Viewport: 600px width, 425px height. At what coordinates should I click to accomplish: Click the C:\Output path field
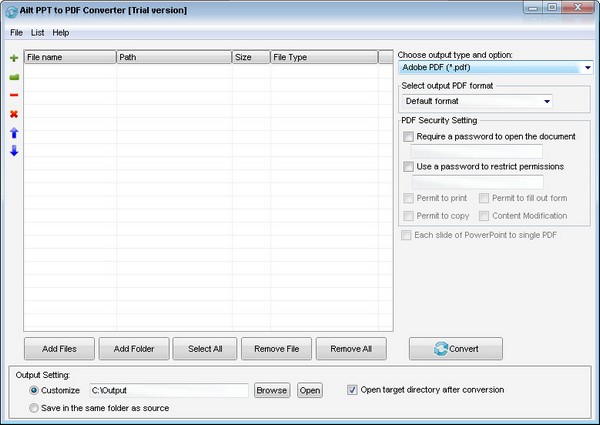[169, 391]
